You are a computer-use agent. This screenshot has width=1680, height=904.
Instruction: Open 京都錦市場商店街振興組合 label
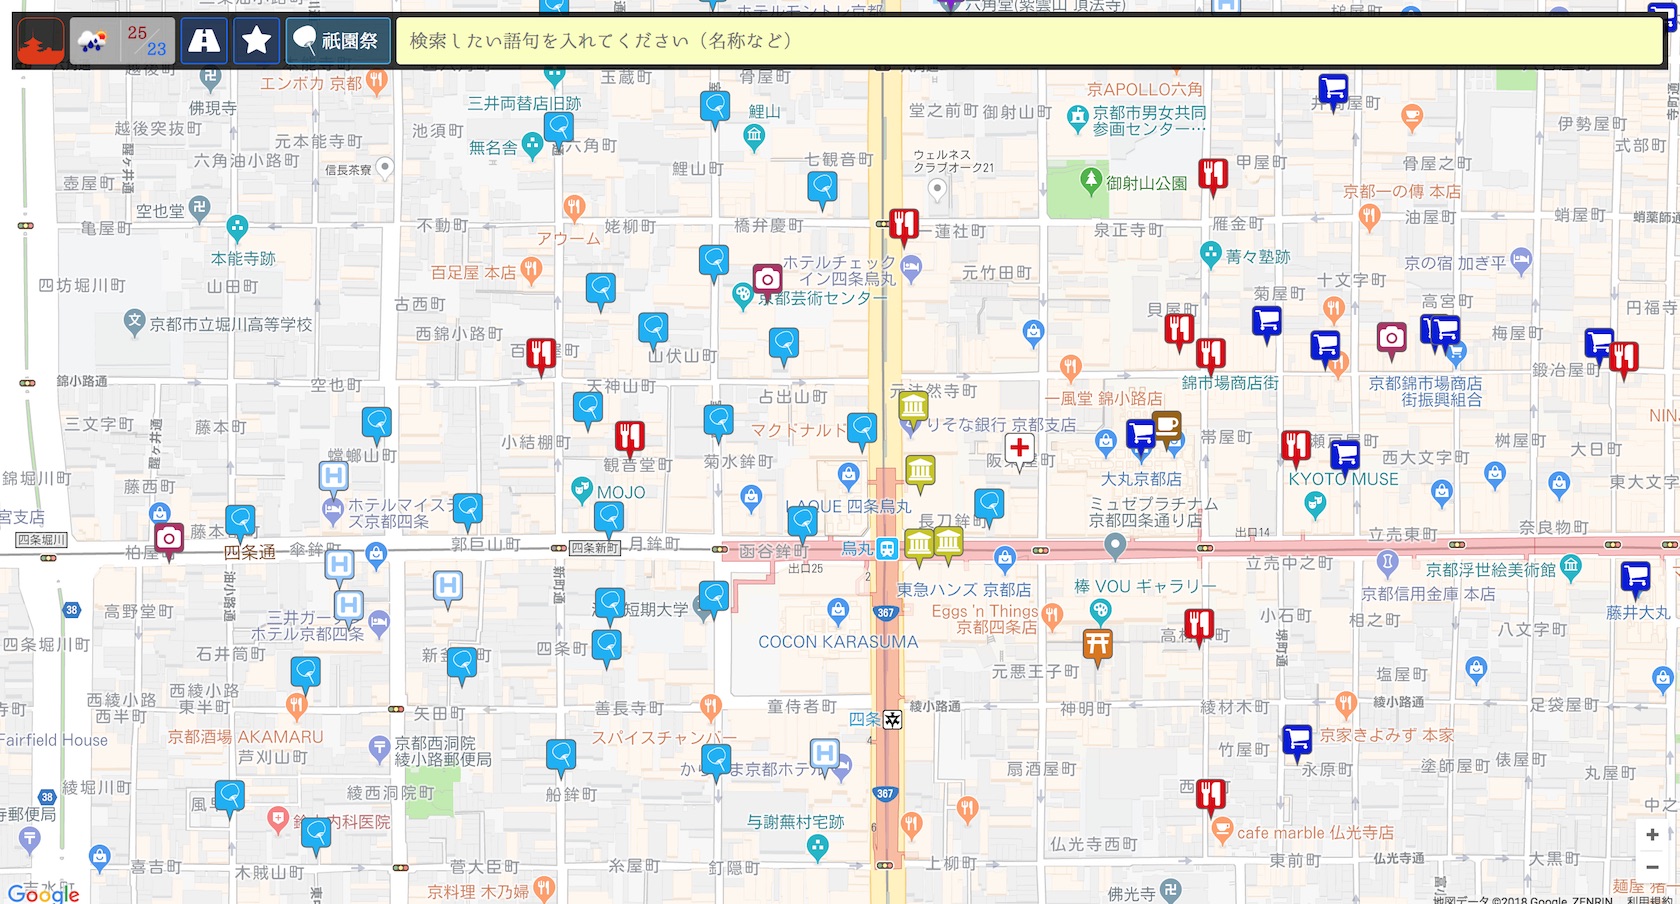pos(1425,391)
